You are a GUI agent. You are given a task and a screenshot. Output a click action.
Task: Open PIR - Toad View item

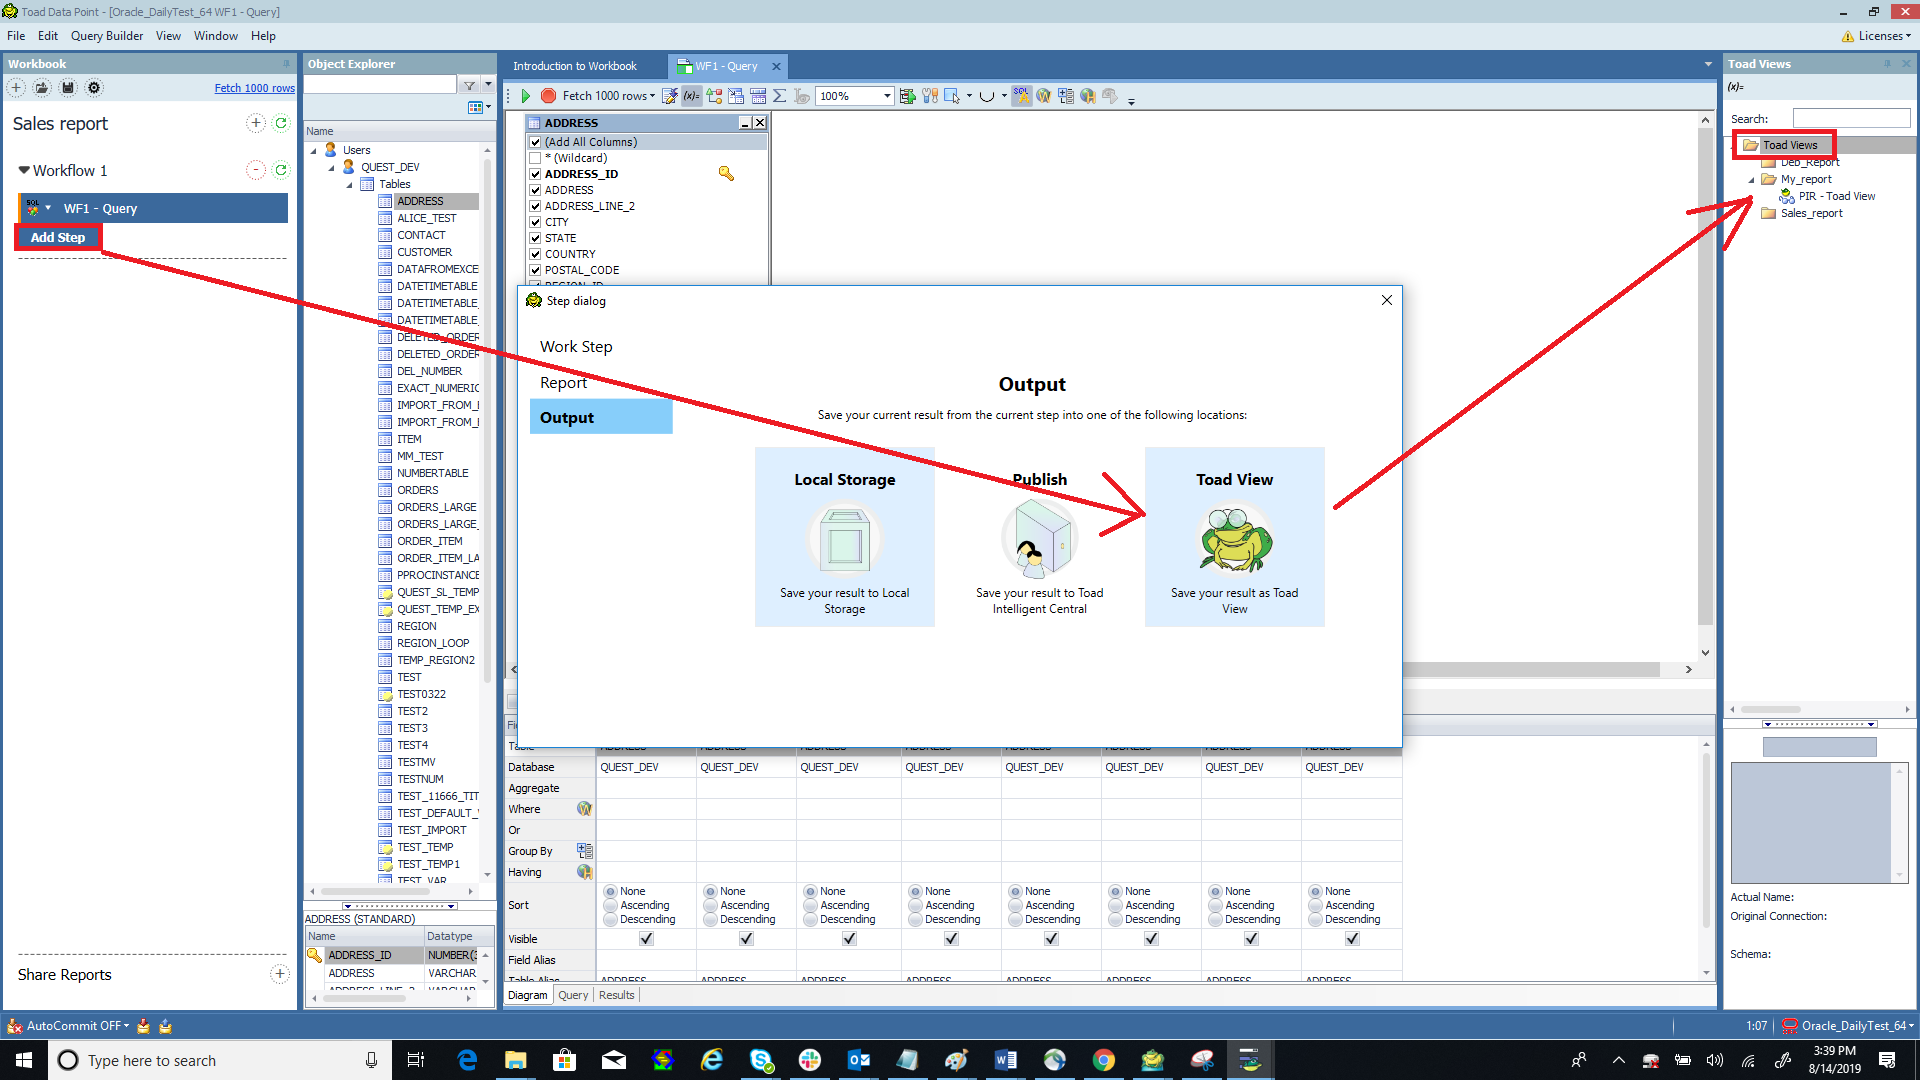click(x=1837, y=196)
